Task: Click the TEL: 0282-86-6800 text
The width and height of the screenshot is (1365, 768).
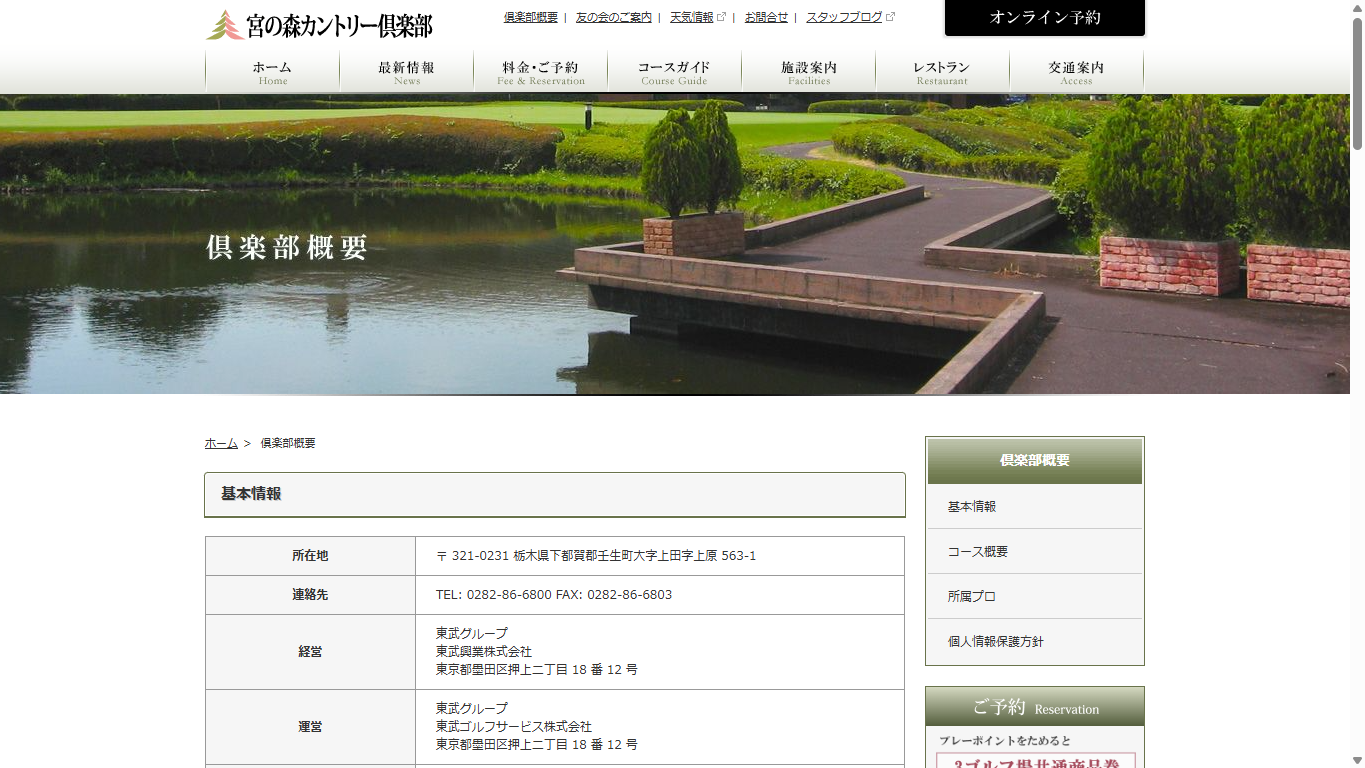Action: (494, 595)
